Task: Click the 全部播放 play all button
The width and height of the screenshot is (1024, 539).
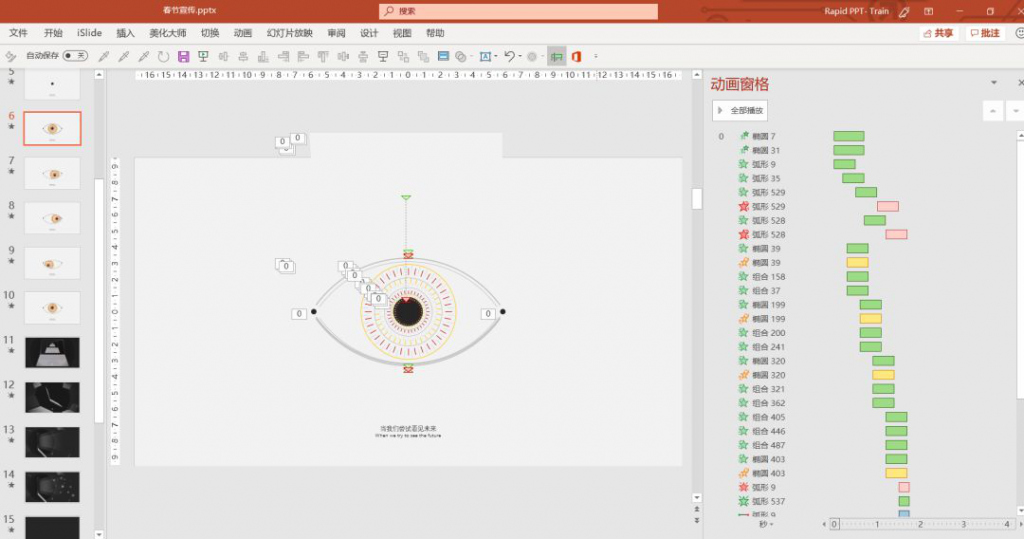Action: [740, 110]
